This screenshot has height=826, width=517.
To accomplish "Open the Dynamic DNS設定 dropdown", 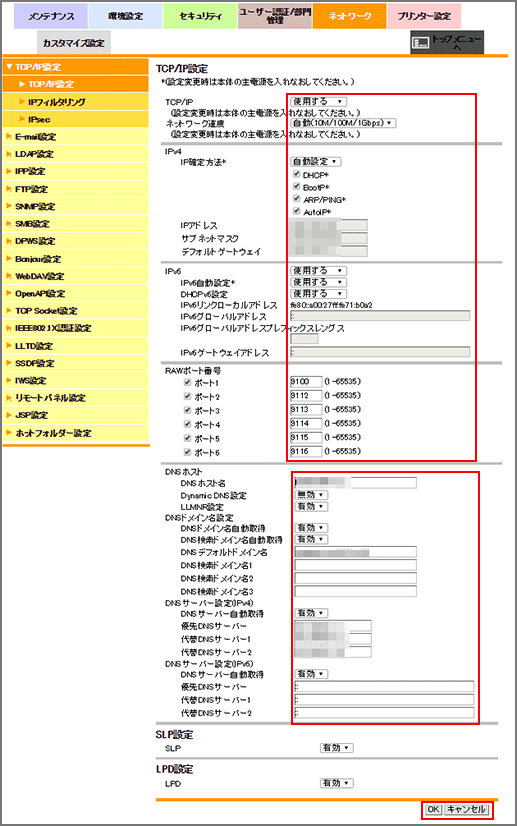I will pos(311,495).
